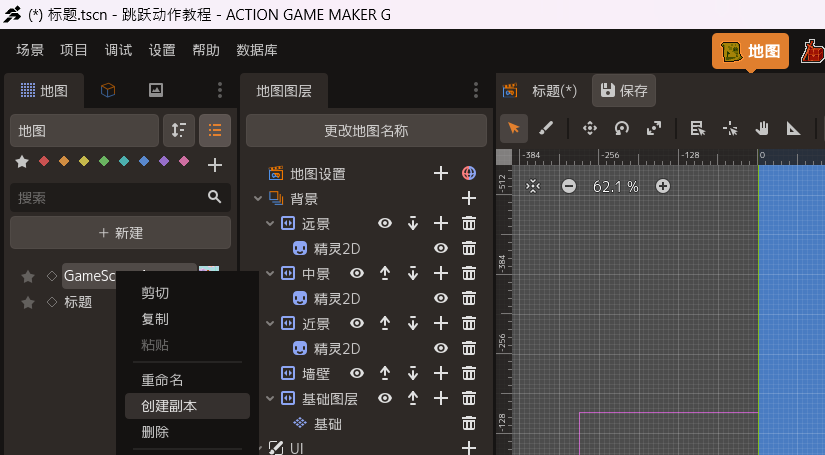Screen dimensions: 825x455
Task: Click the sort order button
Action: click(x=179, y=130)
